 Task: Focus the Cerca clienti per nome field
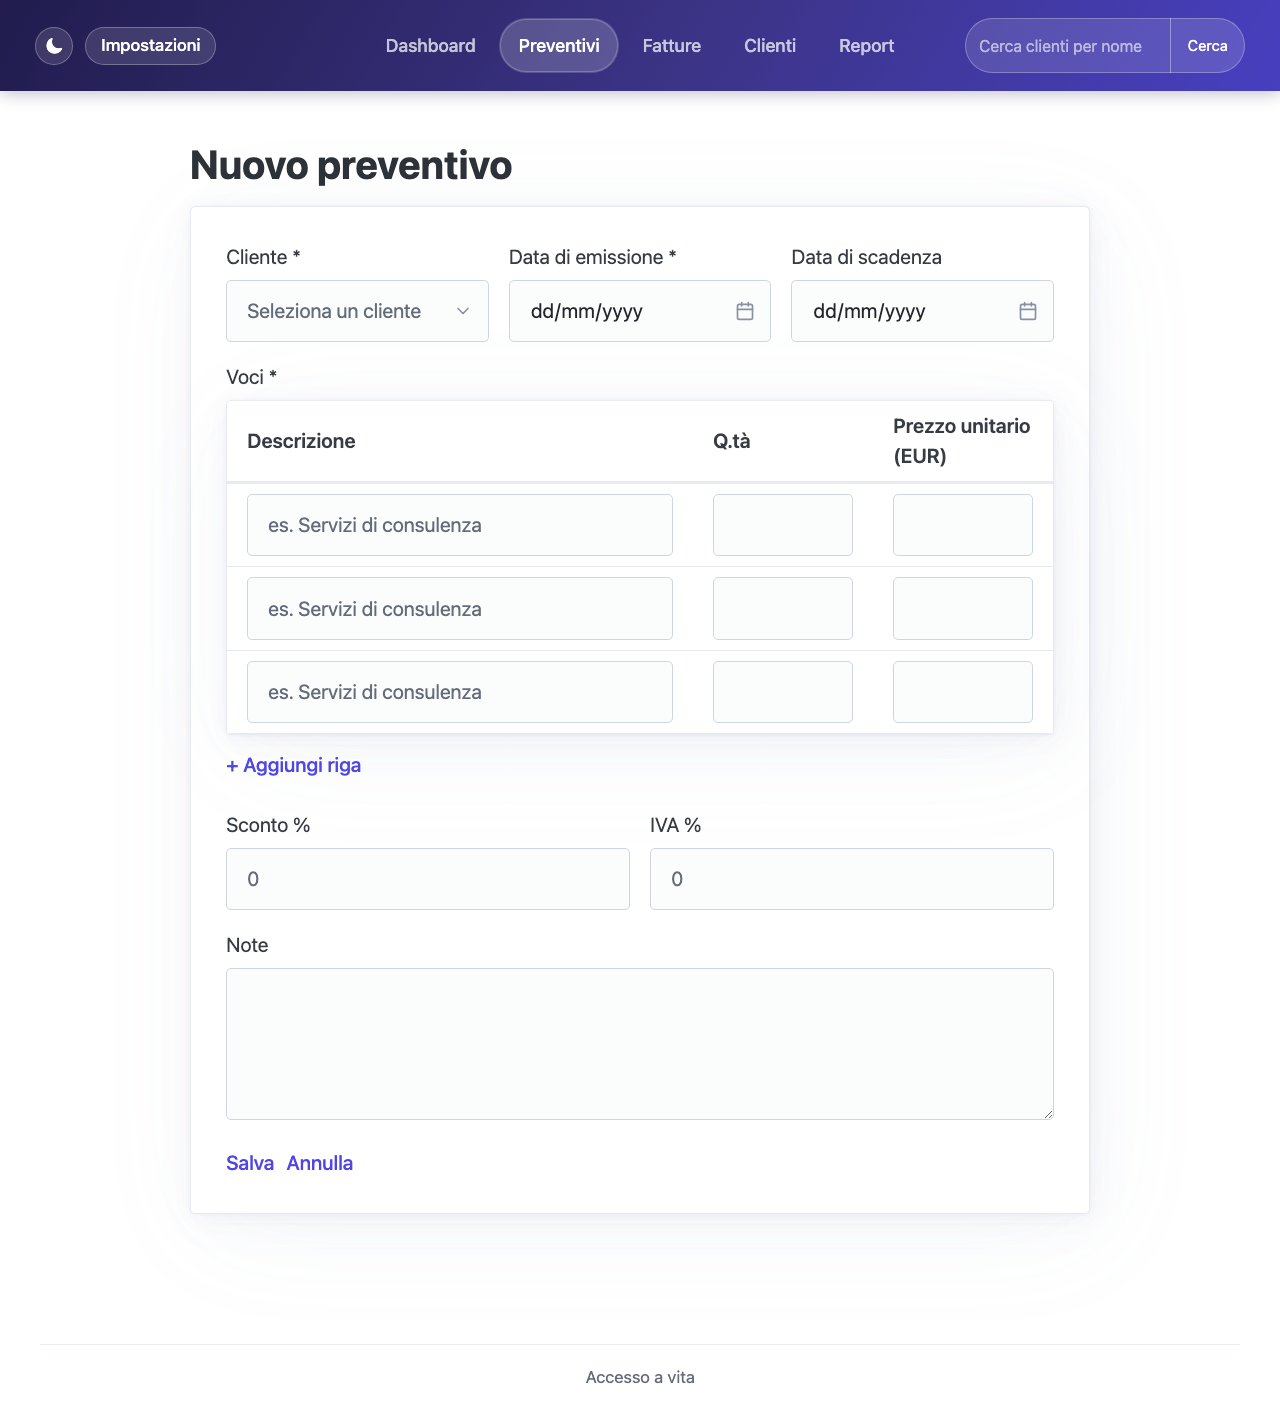coord(1068,46)
